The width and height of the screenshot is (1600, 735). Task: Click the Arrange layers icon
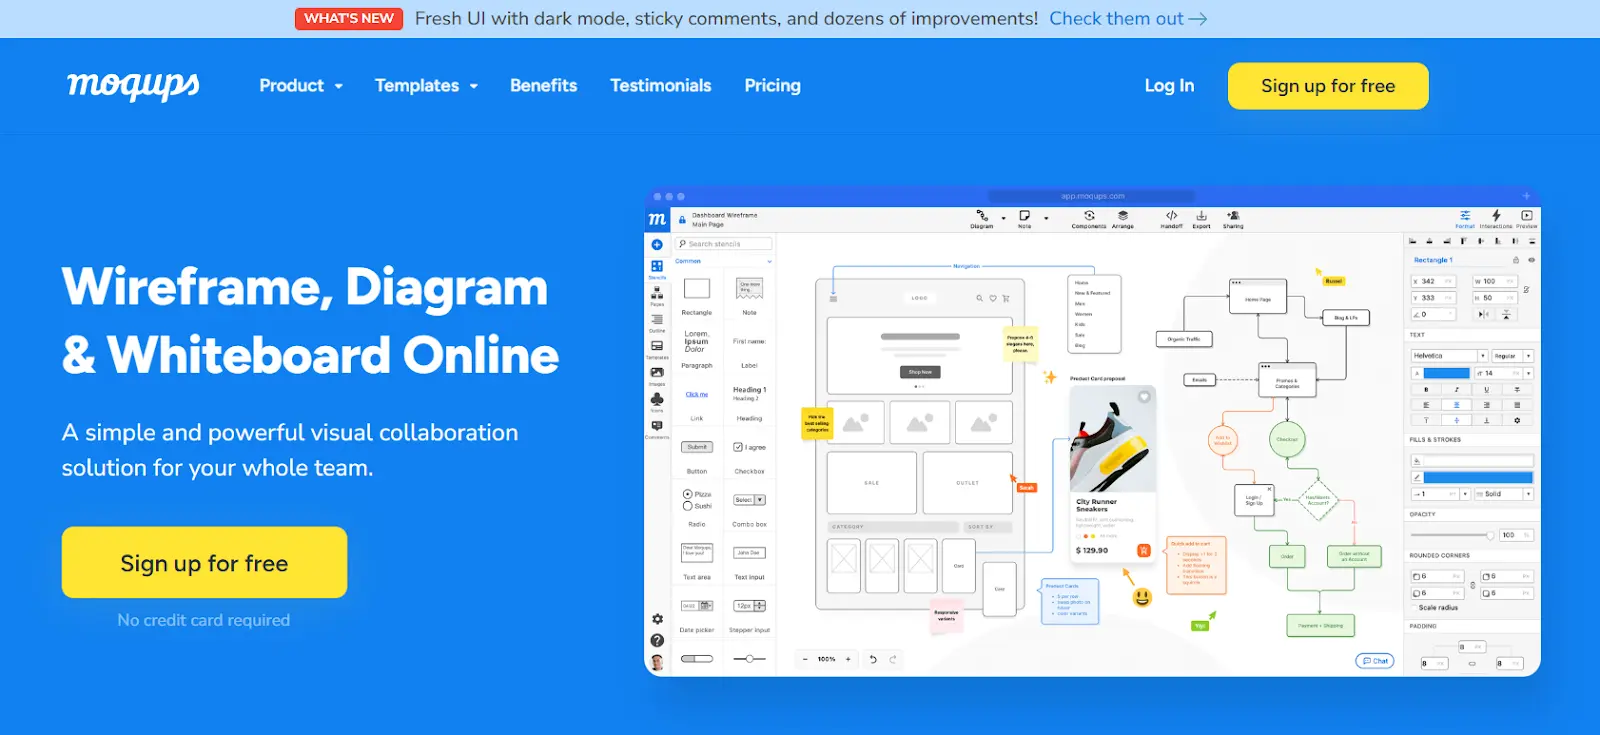coord(1123,216)
